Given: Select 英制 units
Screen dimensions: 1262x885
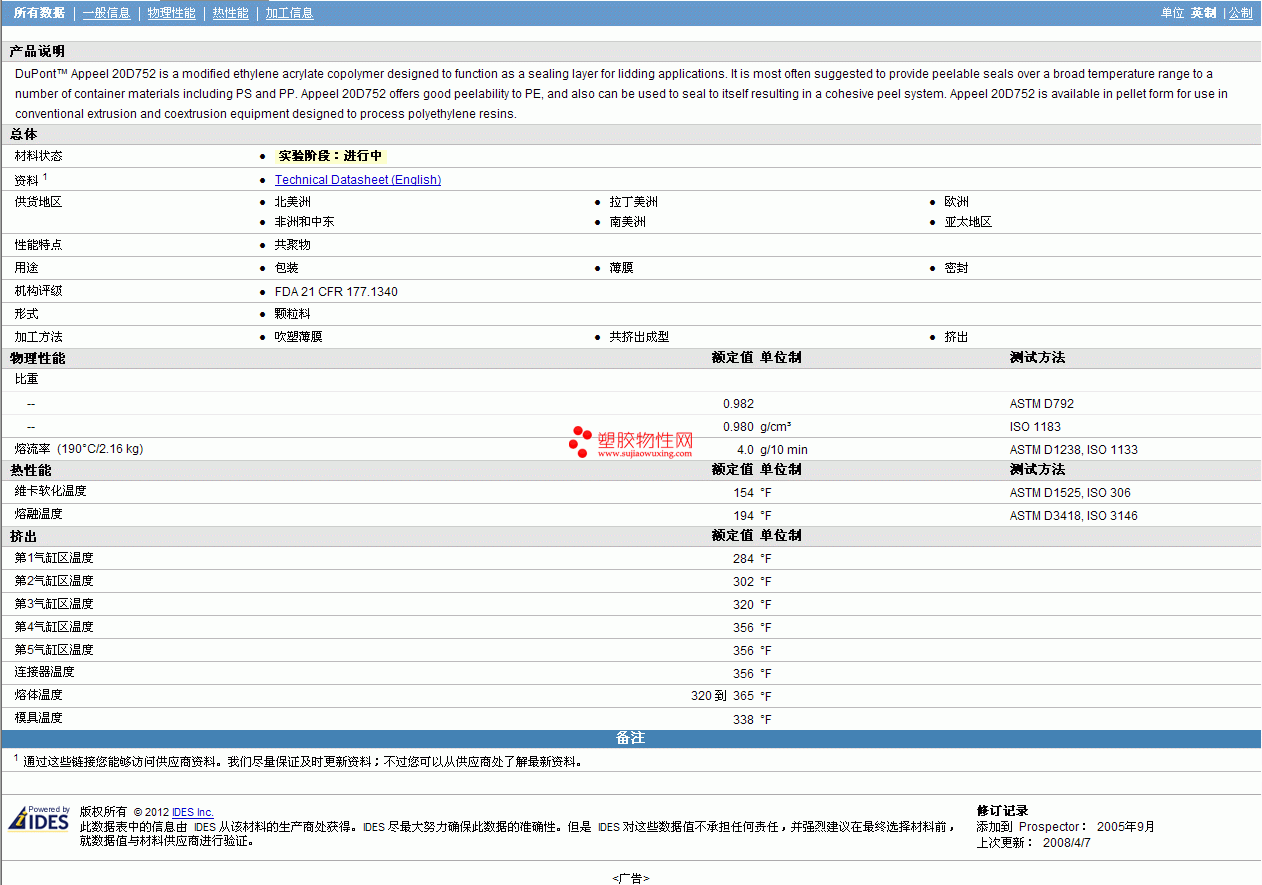Looking at the screenshot, I should (x=1203, y=13).
